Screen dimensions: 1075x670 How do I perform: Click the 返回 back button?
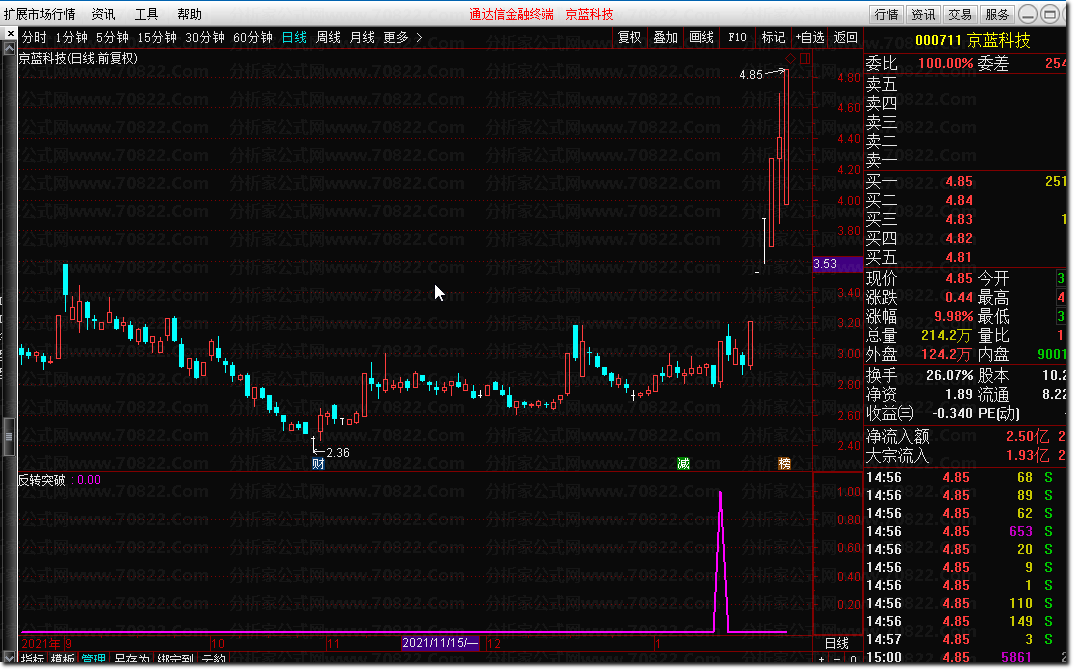point(845,37)
